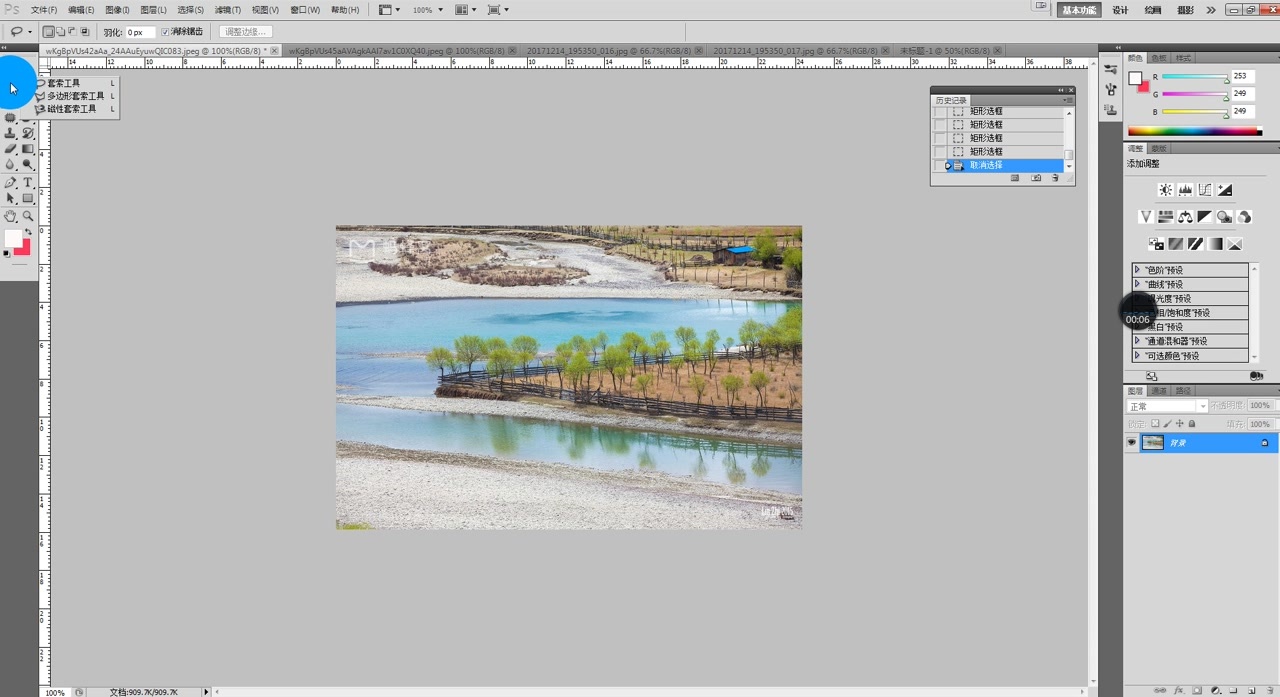Image resolution: width=1280 pixels, height=697 pixels.
Task: Expand the "曲线"预设 presets
Action: [x=1137, y=284]
